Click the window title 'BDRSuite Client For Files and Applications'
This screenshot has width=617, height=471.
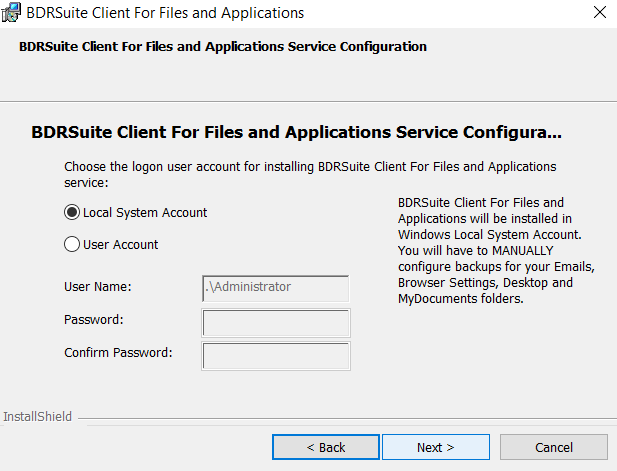point(165,13)
